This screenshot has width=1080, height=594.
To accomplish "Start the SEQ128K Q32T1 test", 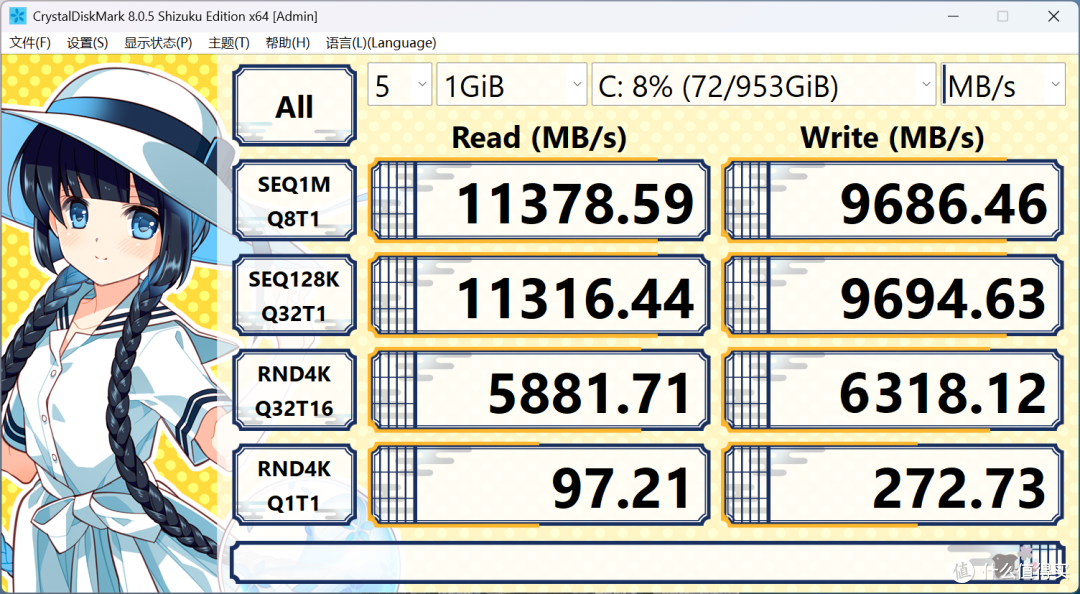I will tap(295, 296).
